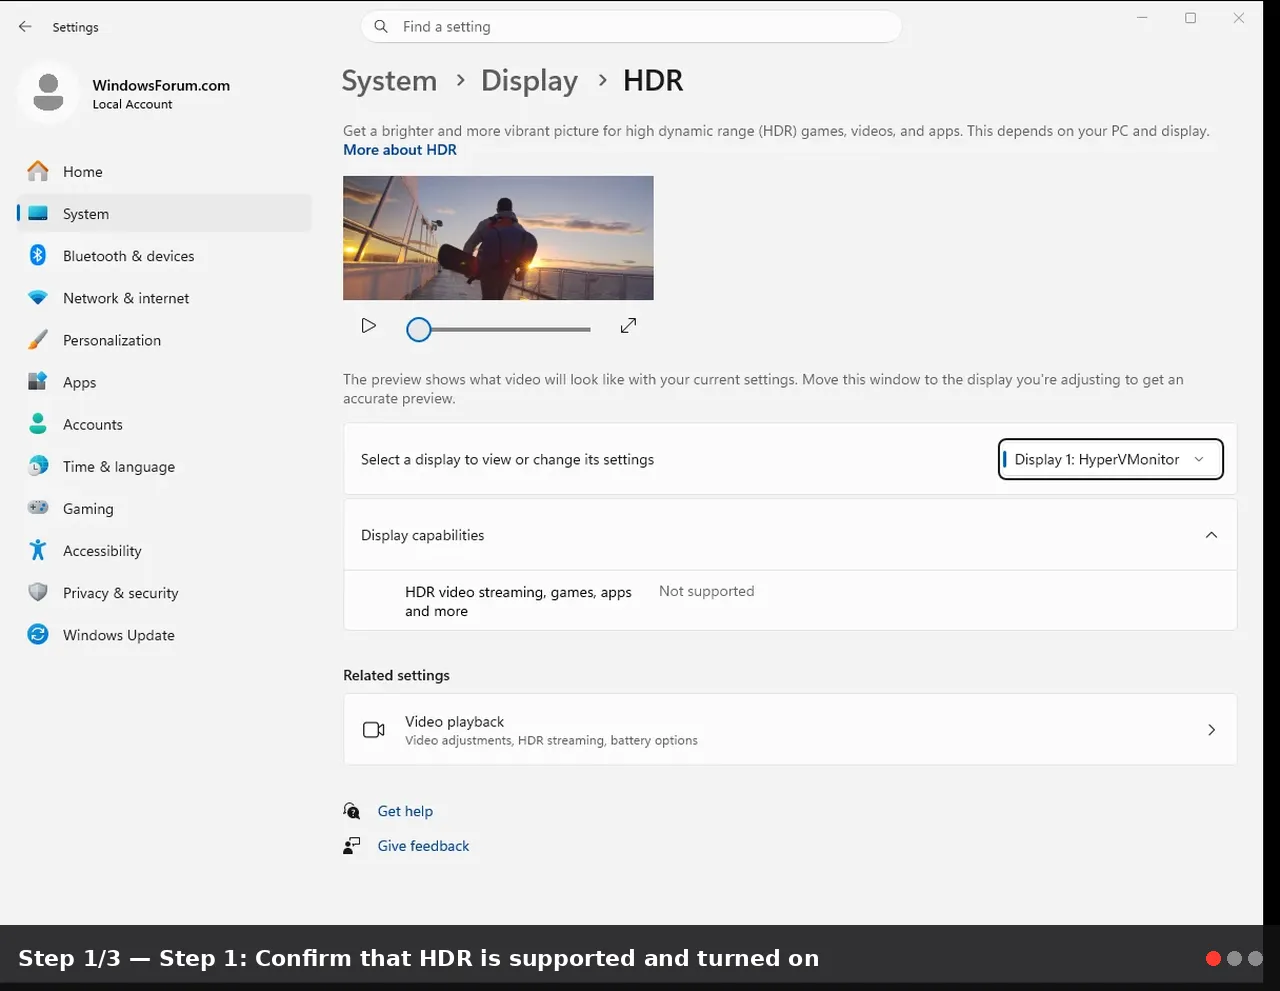This screenshot has height=991, width=1280.
Task: Go back to Display breadcrumb
Action: [529, 81]
